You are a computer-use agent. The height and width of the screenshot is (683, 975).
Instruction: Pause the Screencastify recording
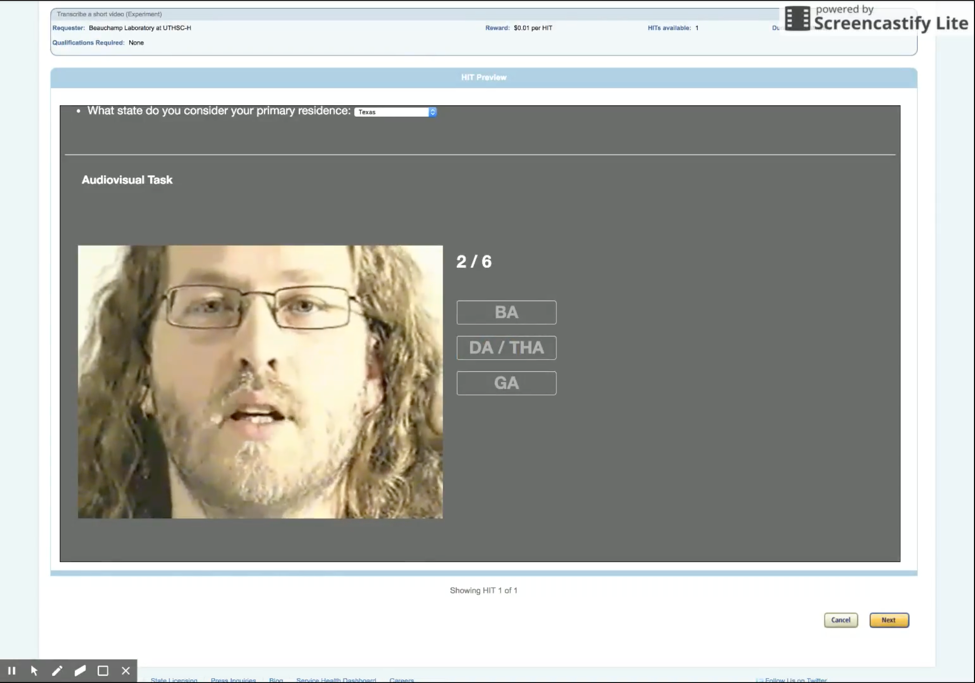(x=12, y=671)
